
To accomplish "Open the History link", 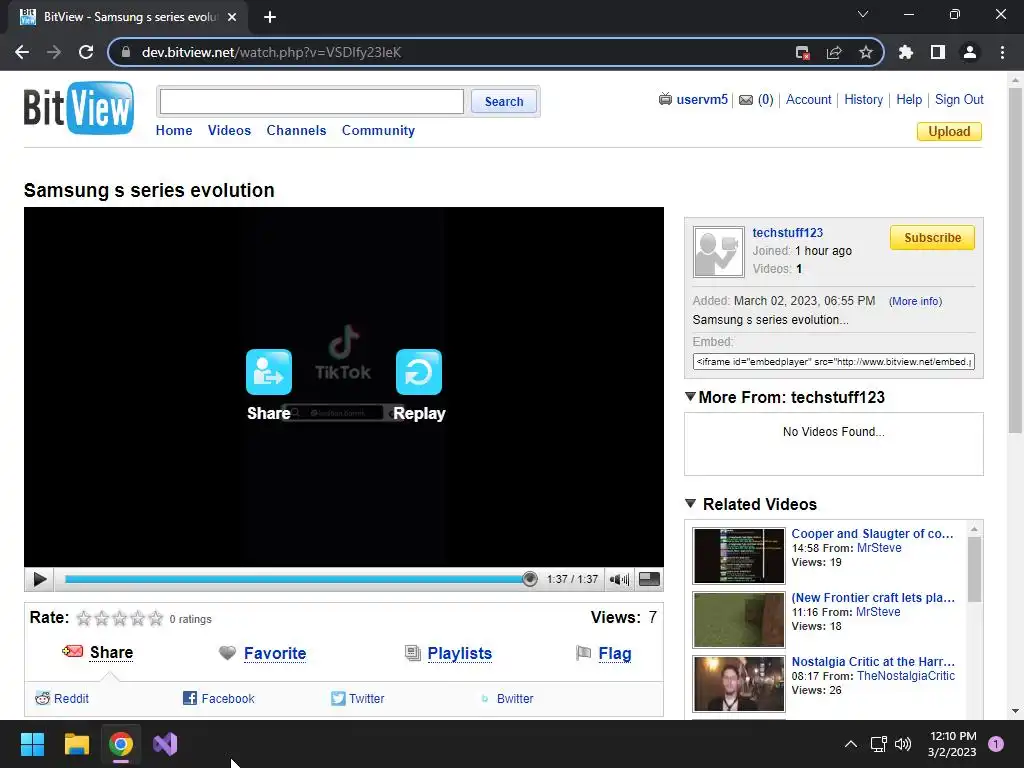I will (863, 99).
